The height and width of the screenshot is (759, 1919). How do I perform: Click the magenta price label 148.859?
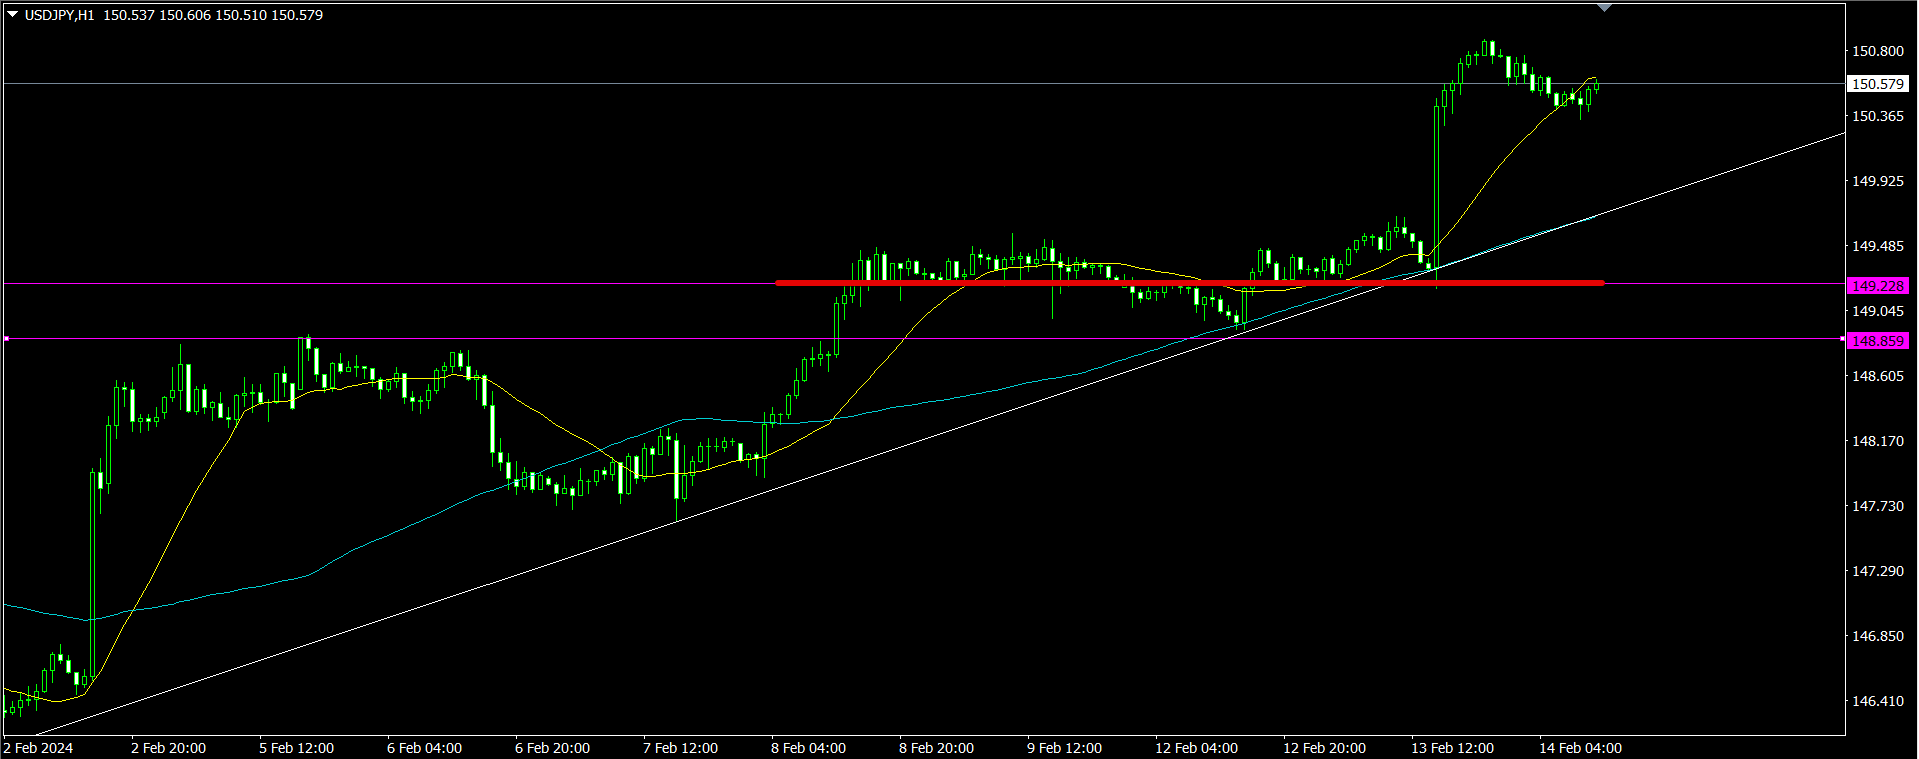[1878, 341]
